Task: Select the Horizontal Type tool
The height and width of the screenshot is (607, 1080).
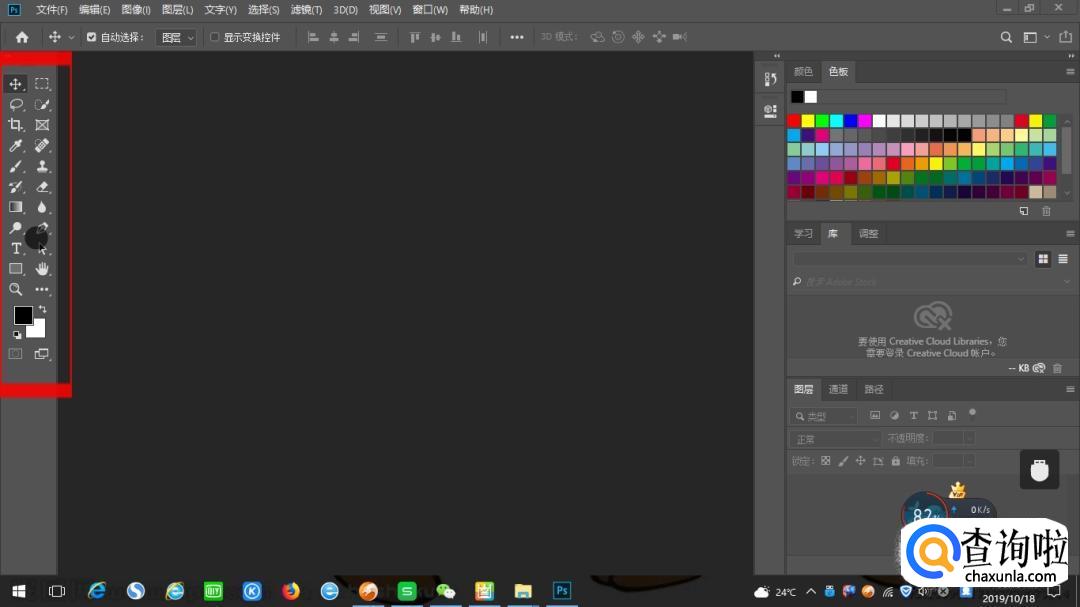Action: point(16,248)
